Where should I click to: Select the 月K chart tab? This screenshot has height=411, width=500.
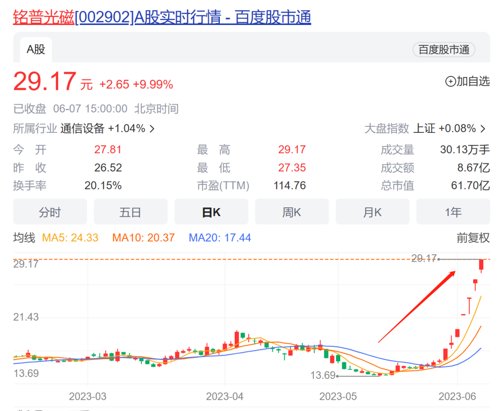(x=372, y=212)
